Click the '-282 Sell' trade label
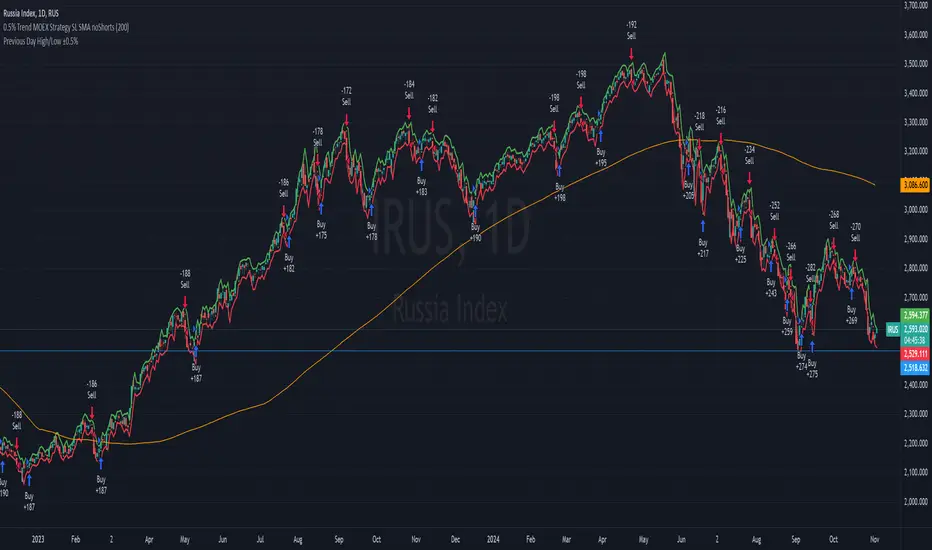This screenshot has width=932, height=550. [810, 273]
